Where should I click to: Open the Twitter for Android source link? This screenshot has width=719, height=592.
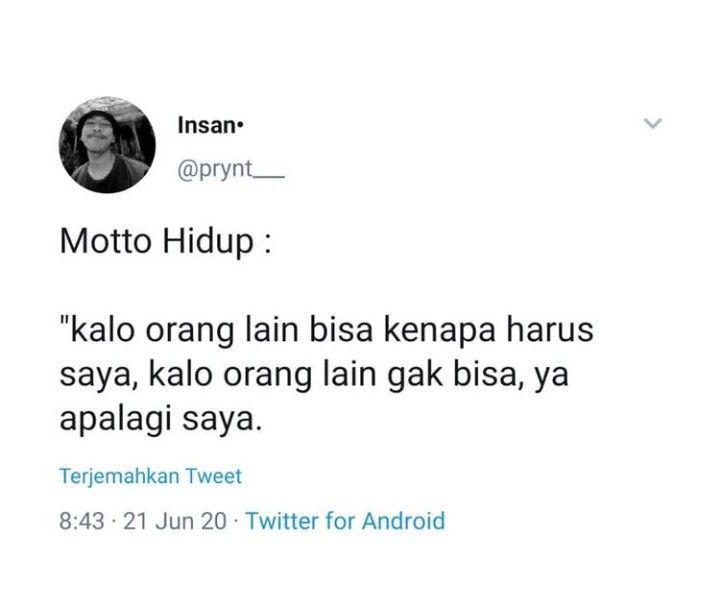coord(345,521)
